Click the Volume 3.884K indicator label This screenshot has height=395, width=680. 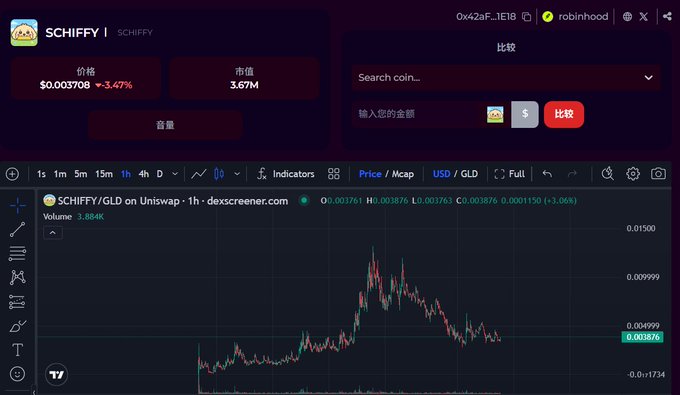(x=73, y=216)
